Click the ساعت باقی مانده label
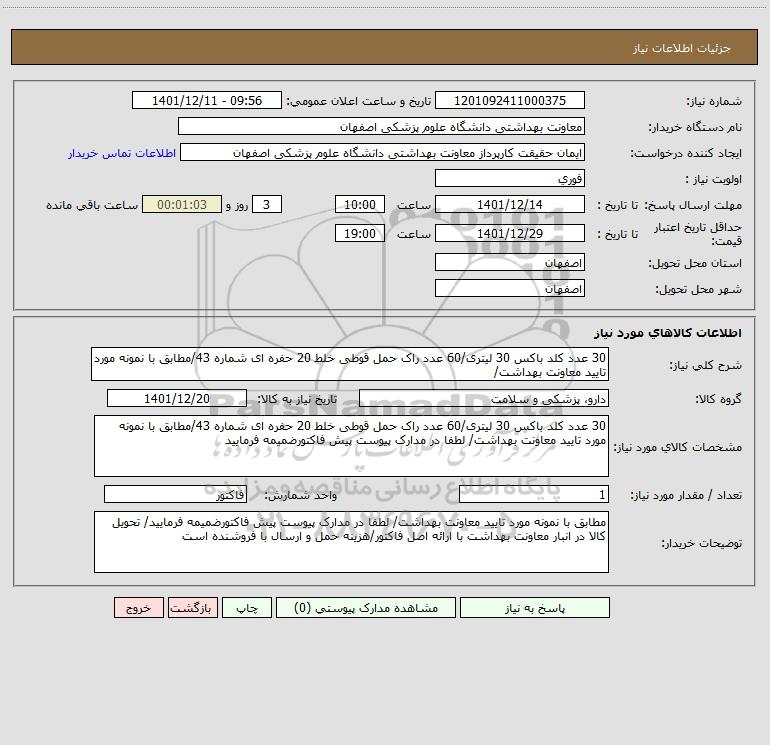The height and width of the screenshot is (745, 770). [x=92, y=205]
